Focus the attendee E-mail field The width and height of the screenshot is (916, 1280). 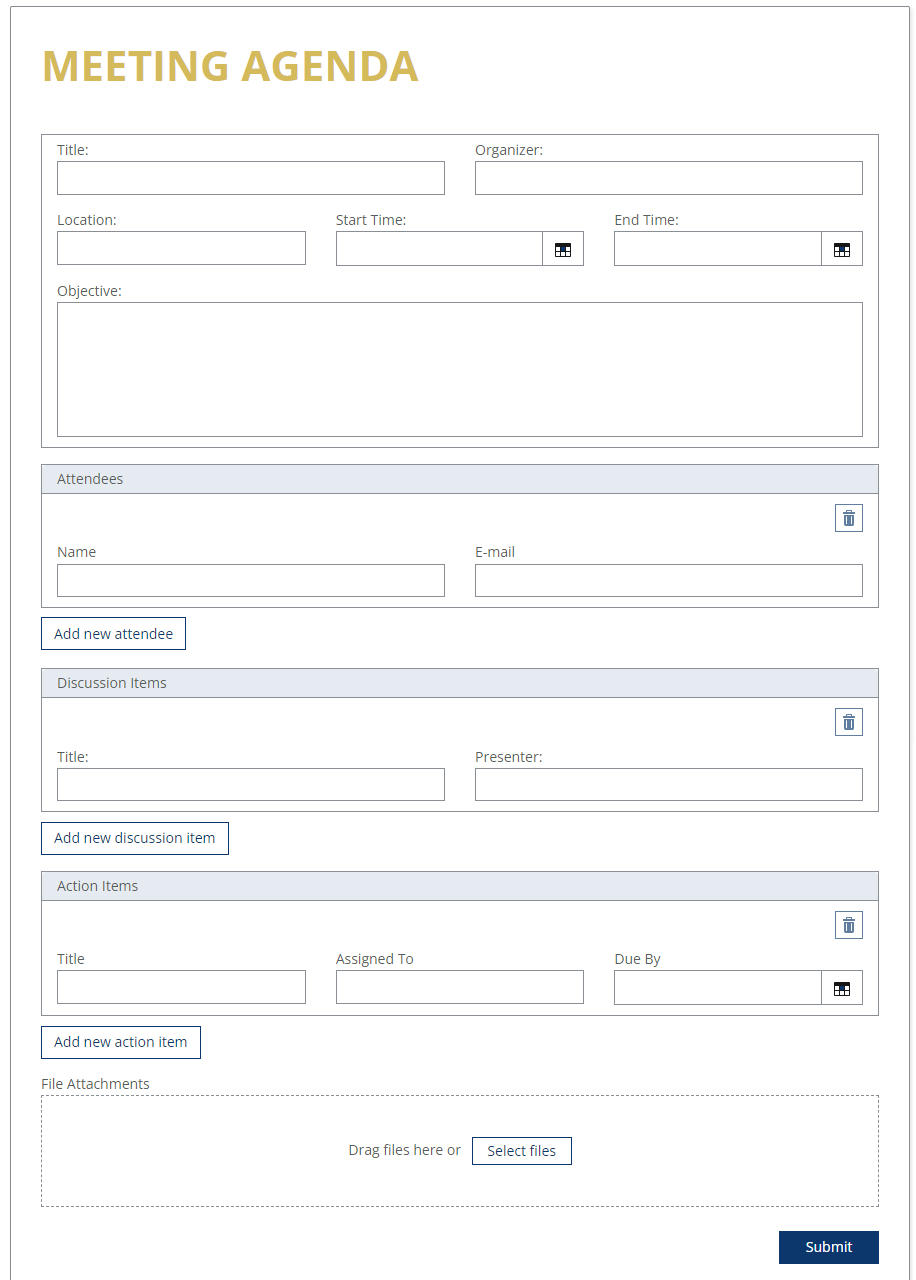[x=669, y=580]
